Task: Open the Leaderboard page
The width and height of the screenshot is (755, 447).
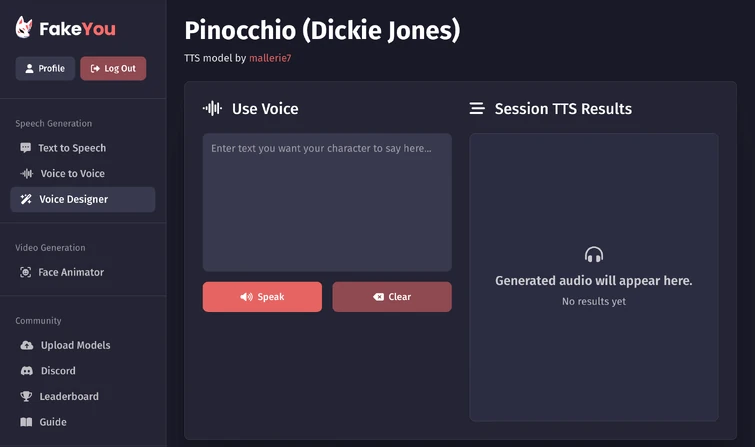Action: coord(69,396)
